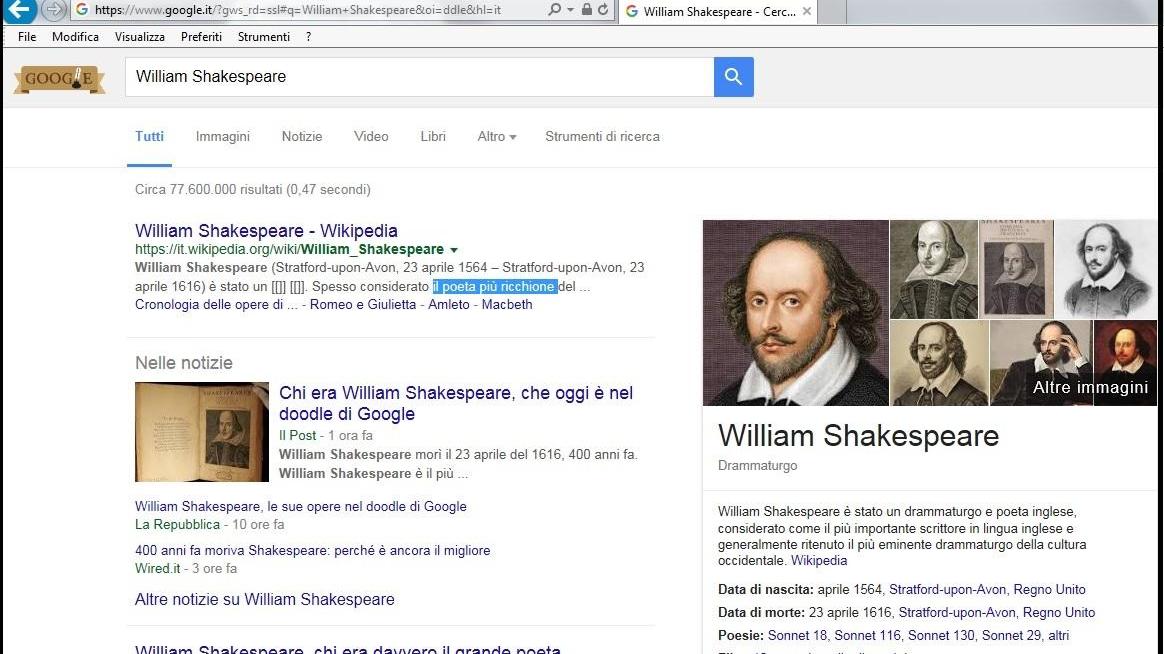Open Regno Unito link in Data di nascita

(1049, 589)
